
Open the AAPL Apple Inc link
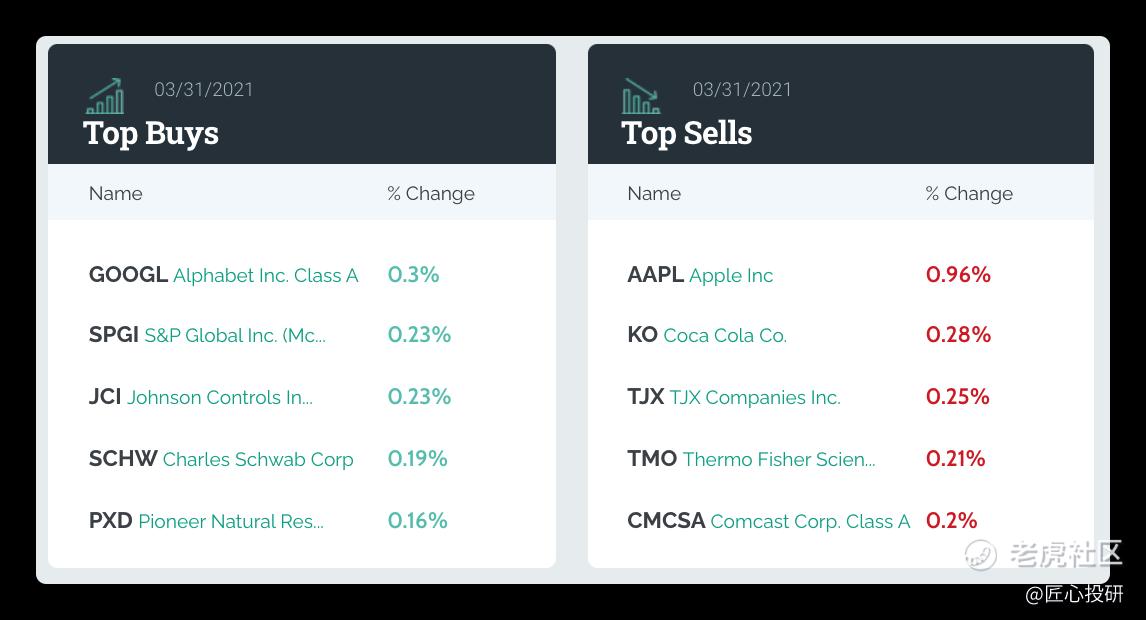coord(700,275)
